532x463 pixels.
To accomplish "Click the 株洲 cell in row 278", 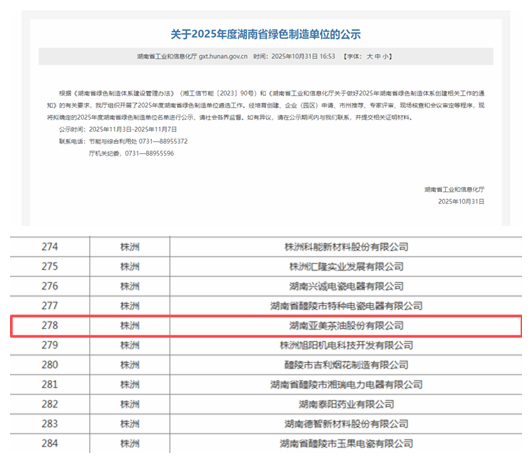I will 130,326.
